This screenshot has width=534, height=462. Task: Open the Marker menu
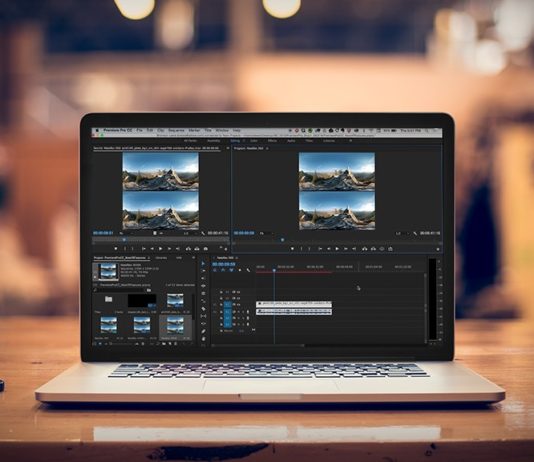[194, 130]
